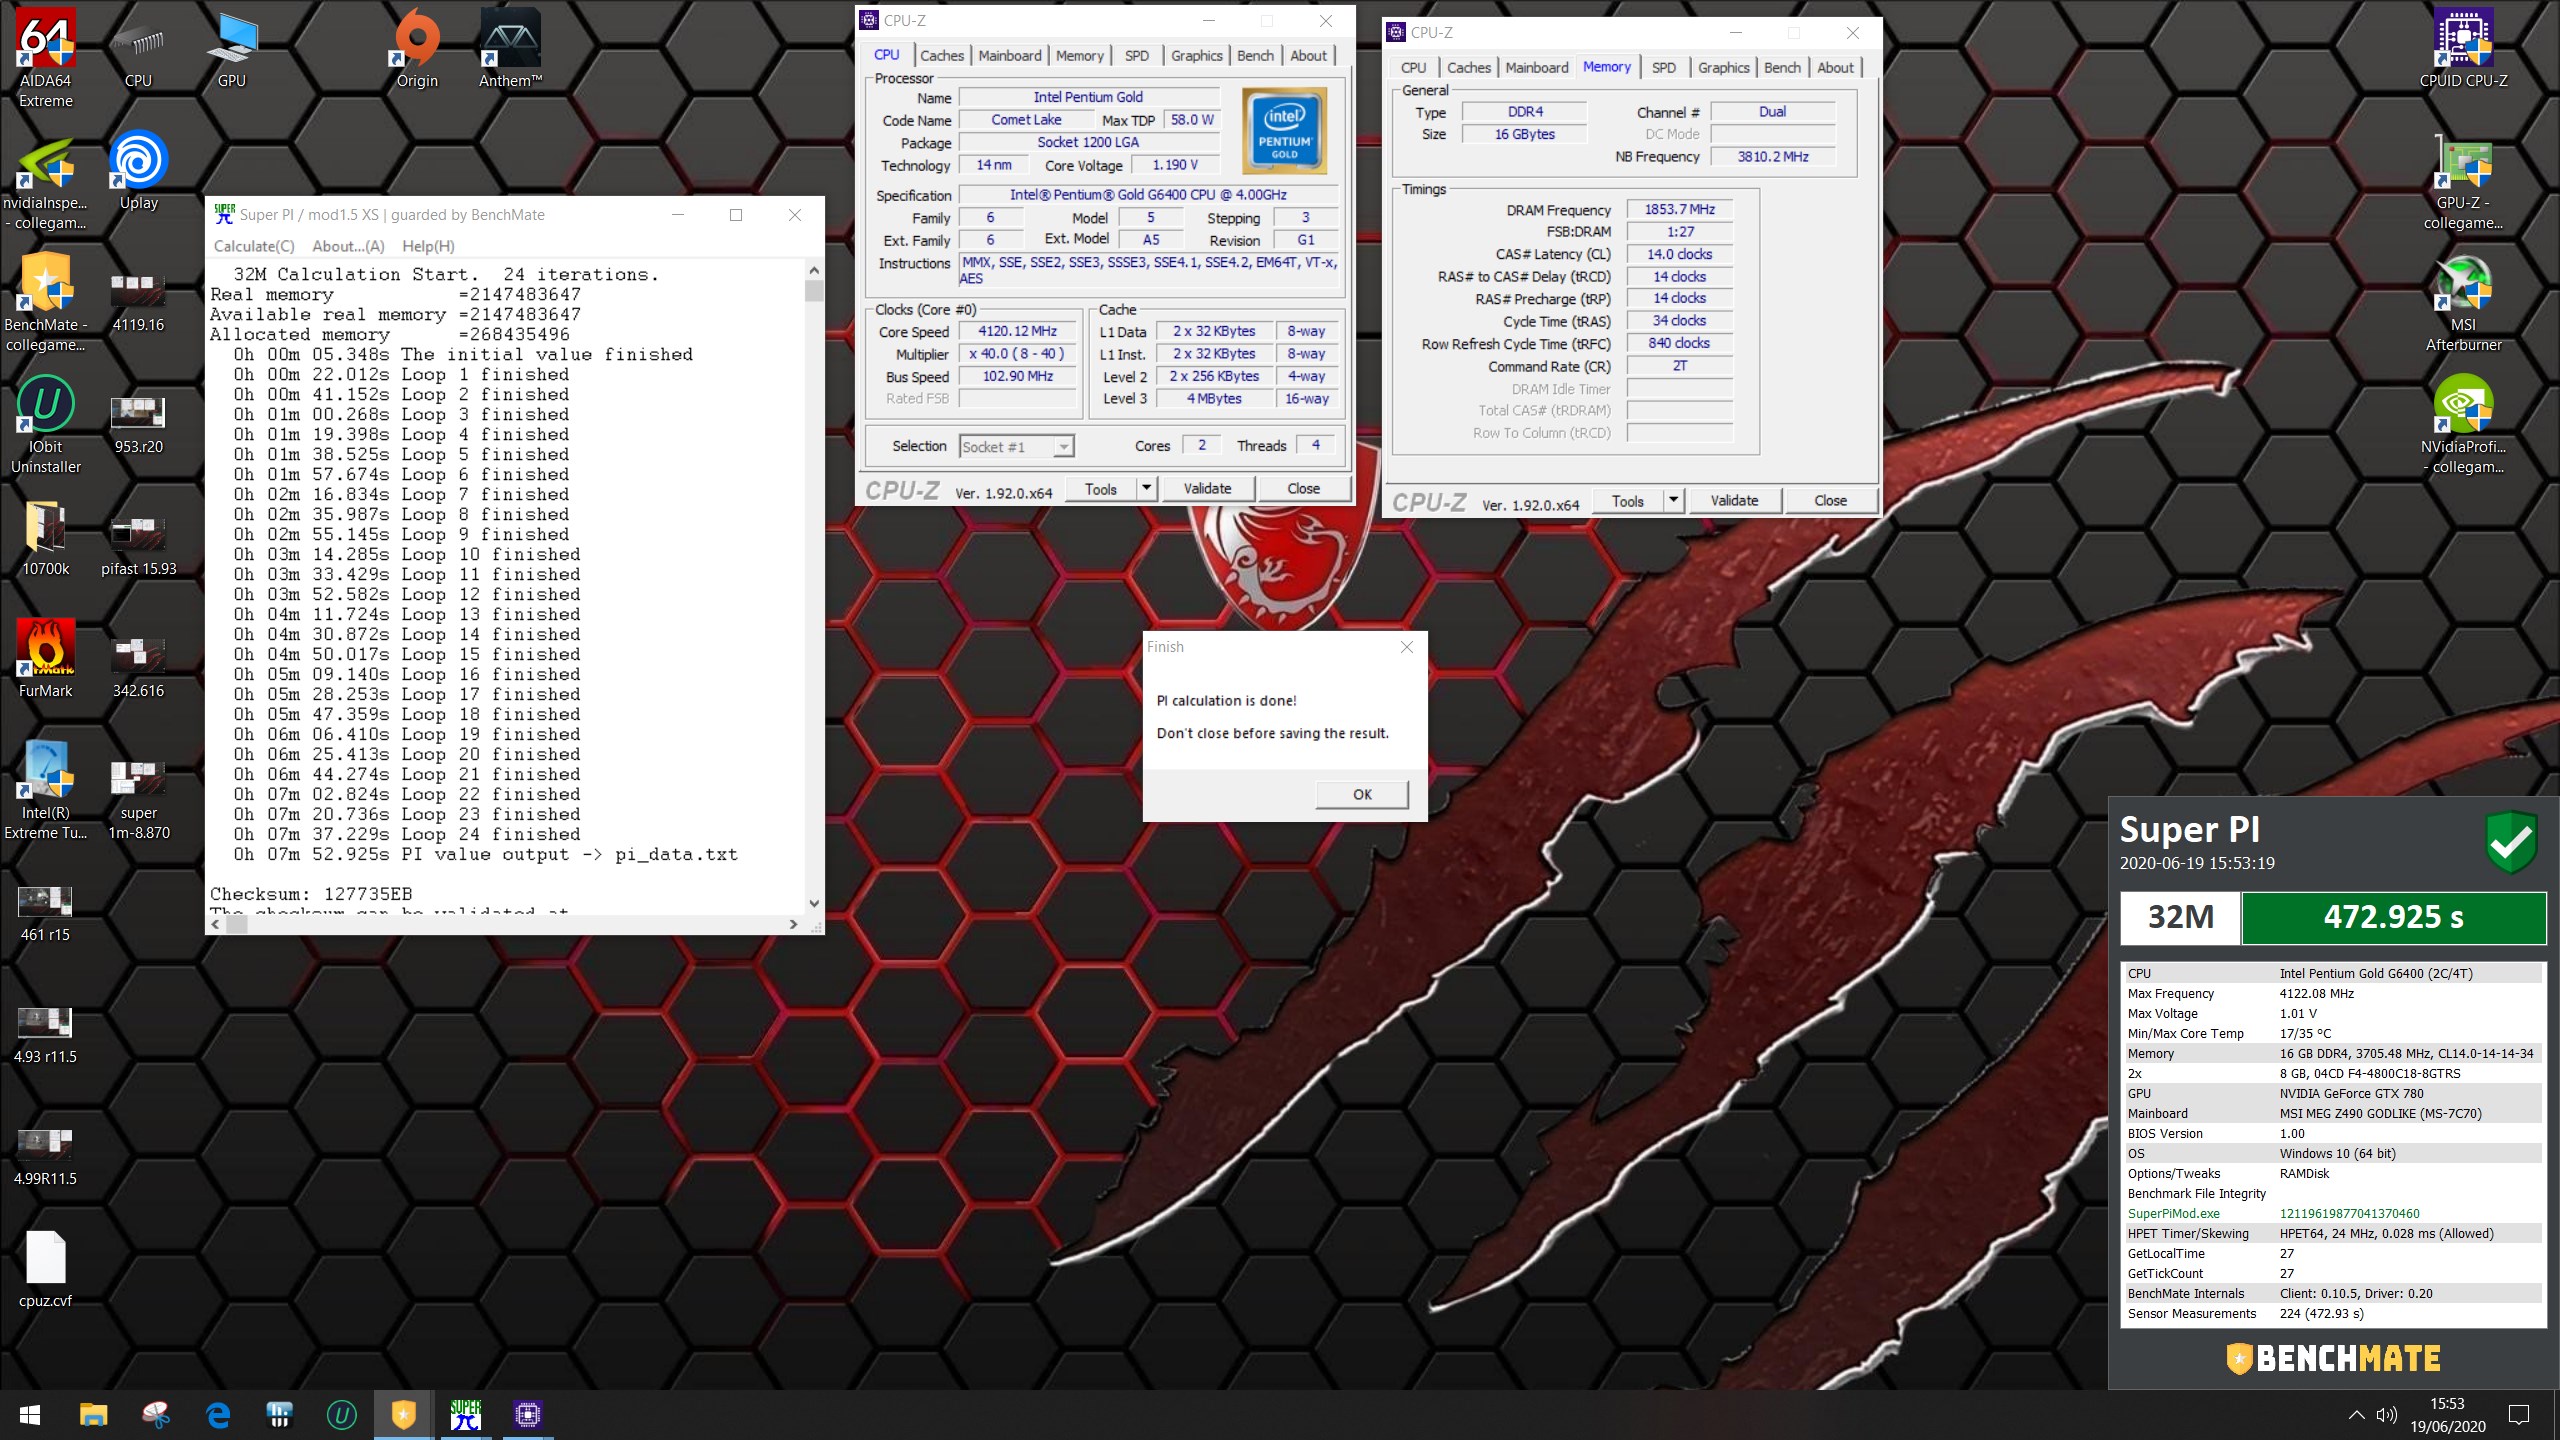The width and height of the screenshot is (2560, 1440).
Task: Open the CPU desktop shortcut
Action: [x=138, y=50]
